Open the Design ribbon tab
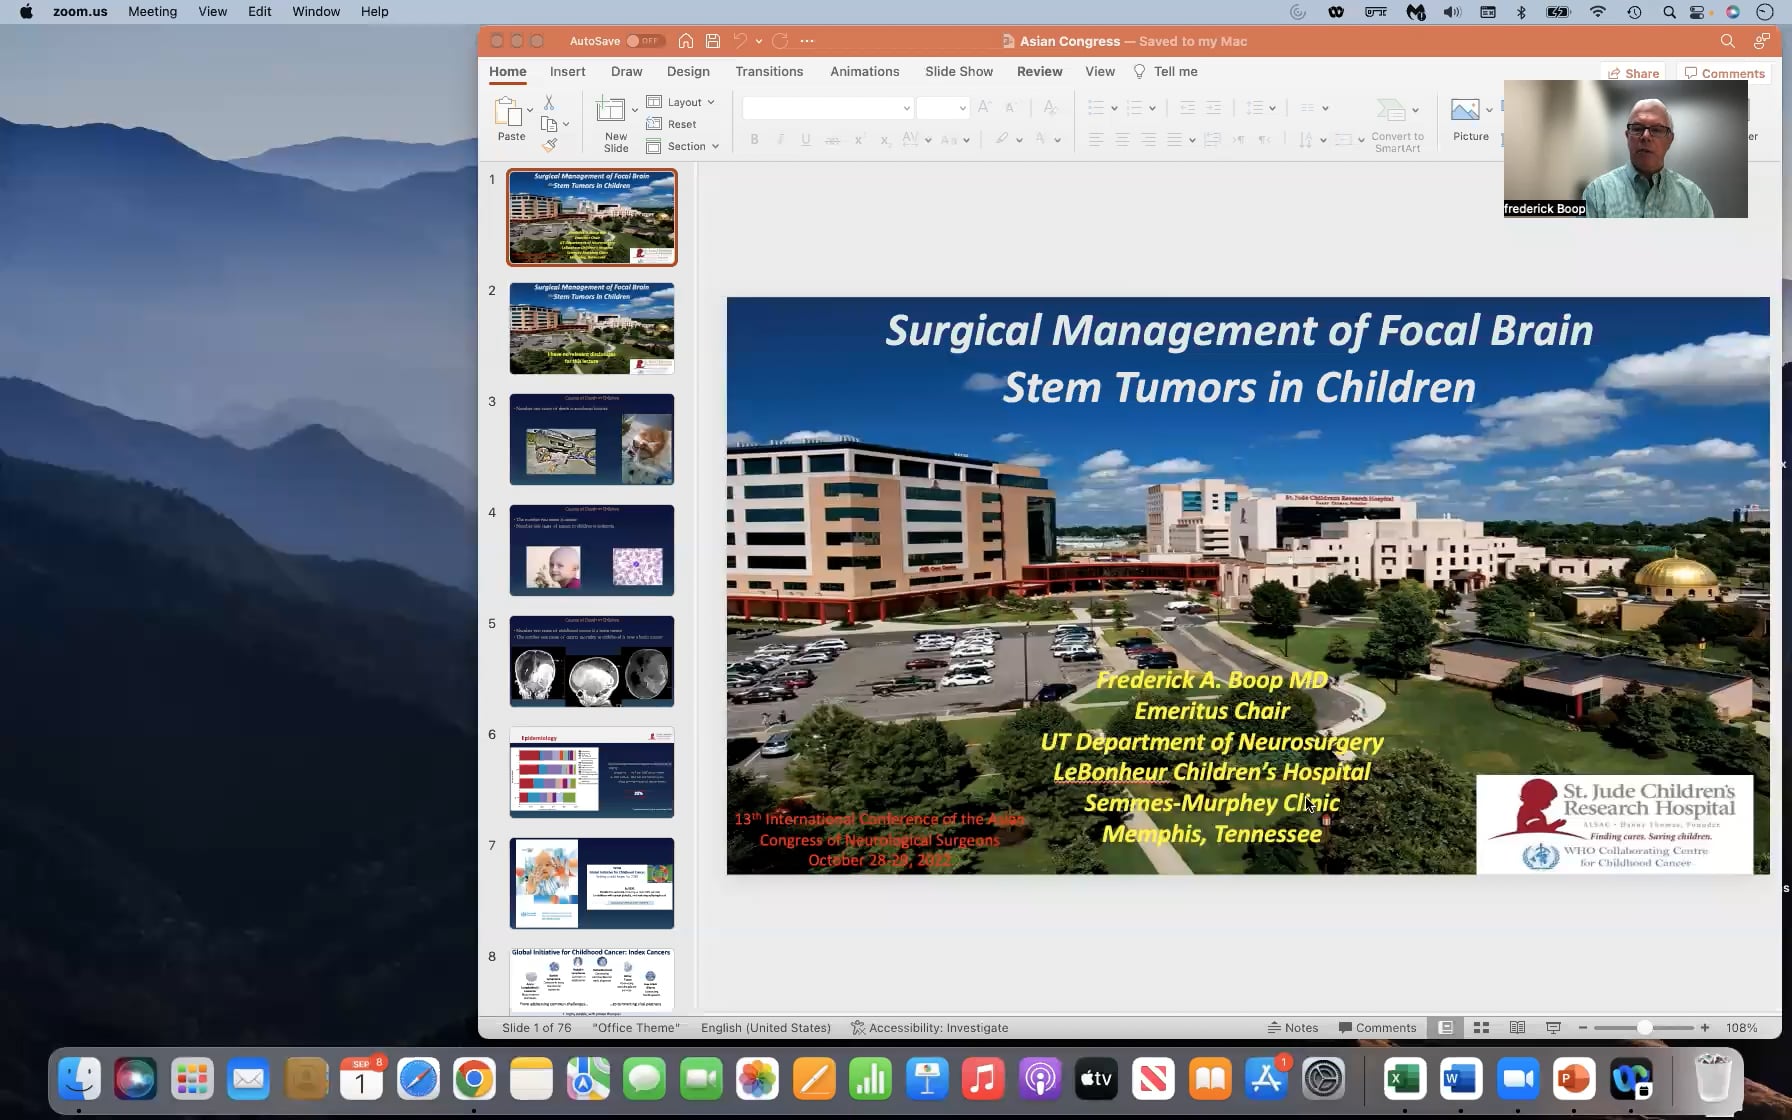The image size is (1792, 1120). (x=688, y=71)
